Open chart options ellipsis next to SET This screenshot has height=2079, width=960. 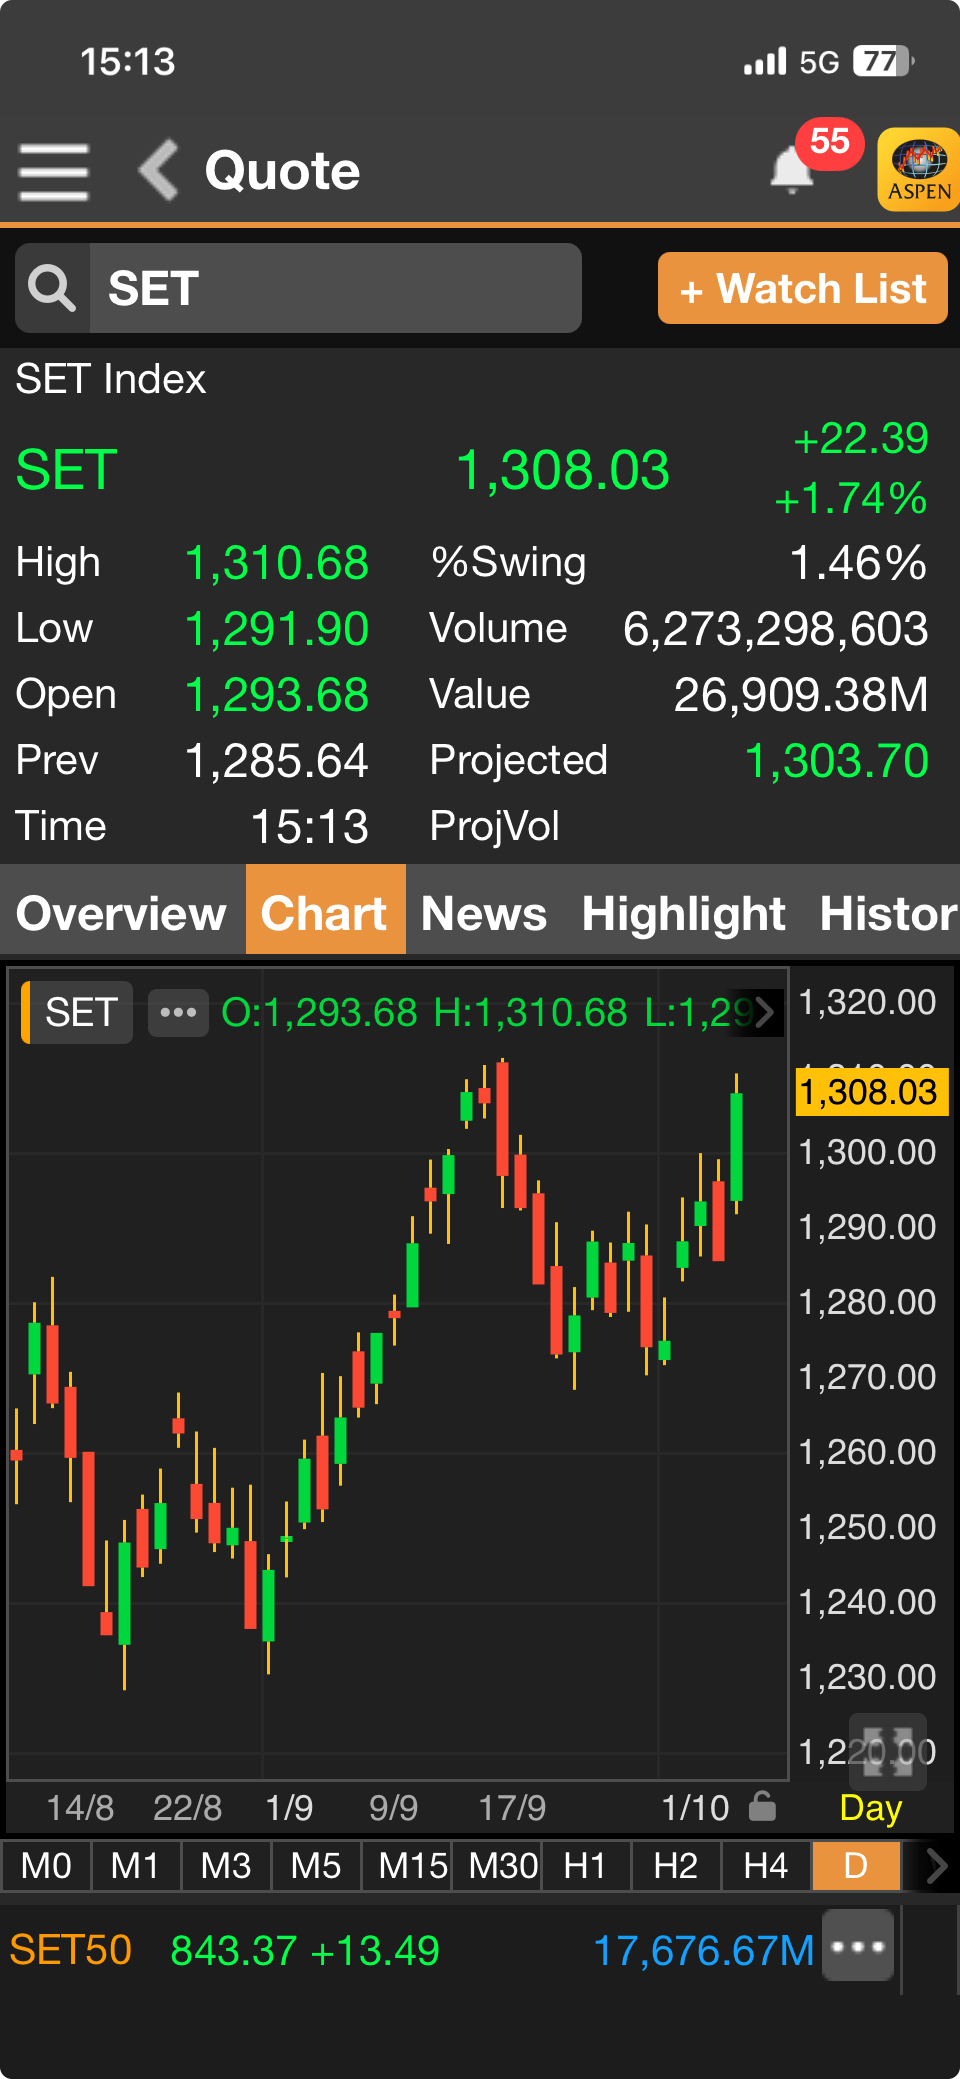point(178,1013)
